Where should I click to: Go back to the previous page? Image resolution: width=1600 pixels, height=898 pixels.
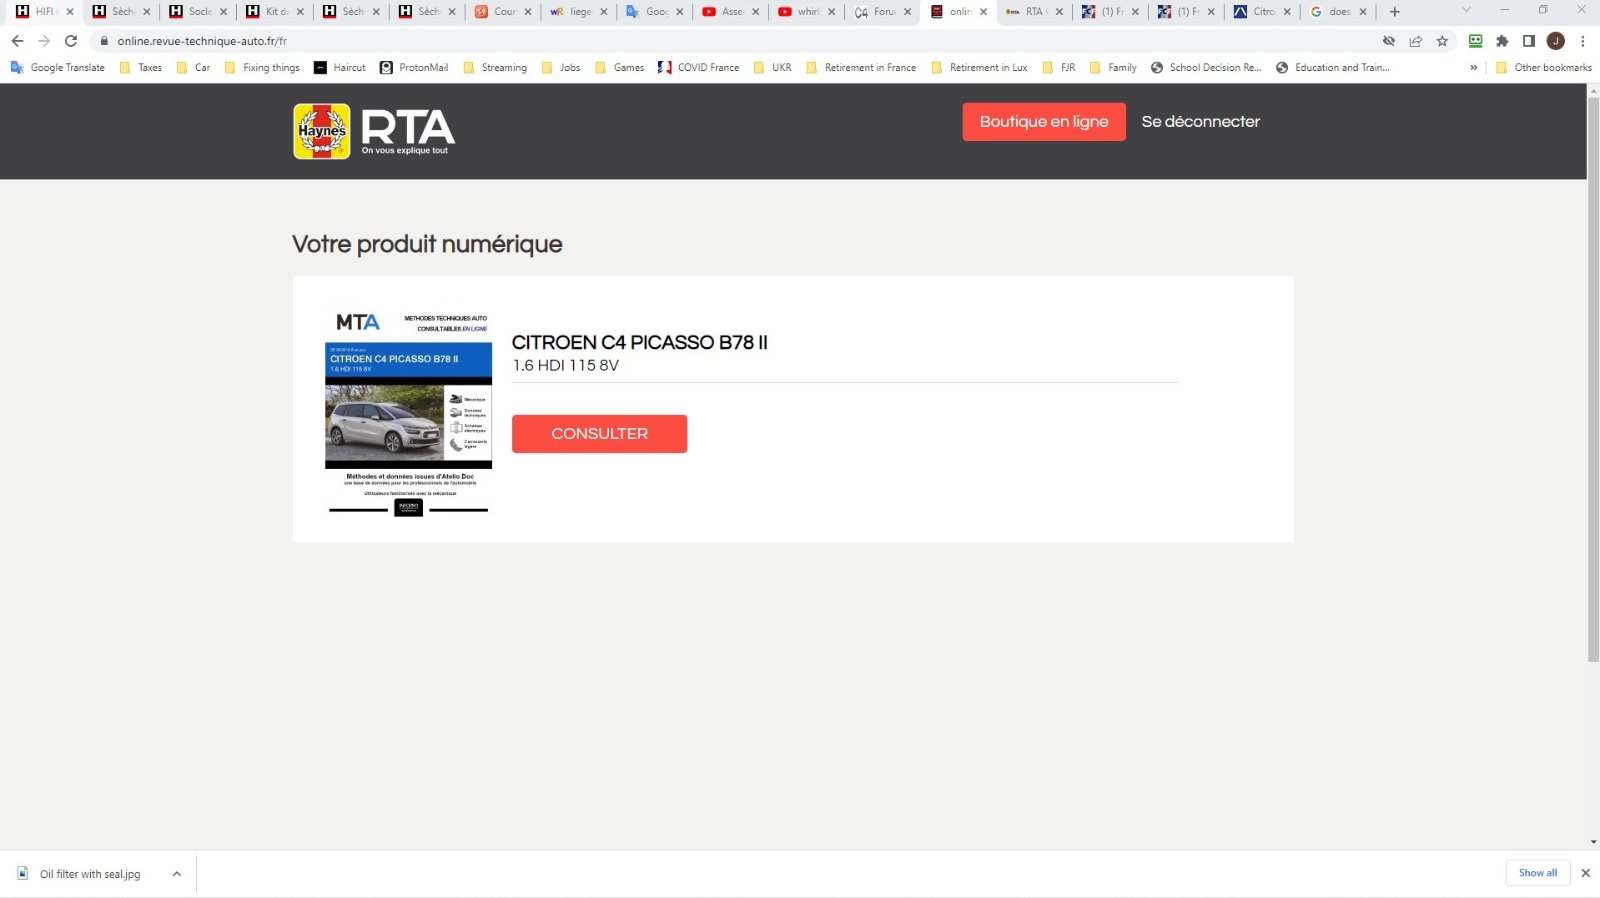17,41
